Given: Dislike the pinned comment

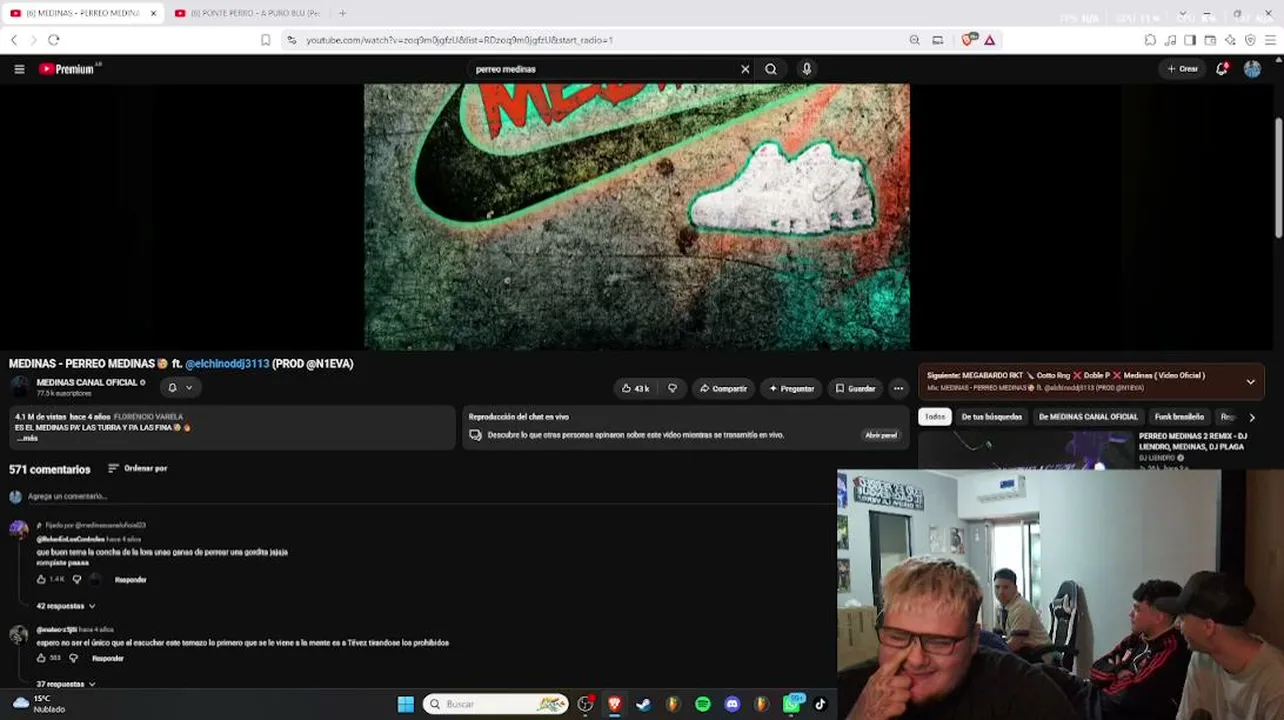Looking at the screenshot, I should 76,579.
